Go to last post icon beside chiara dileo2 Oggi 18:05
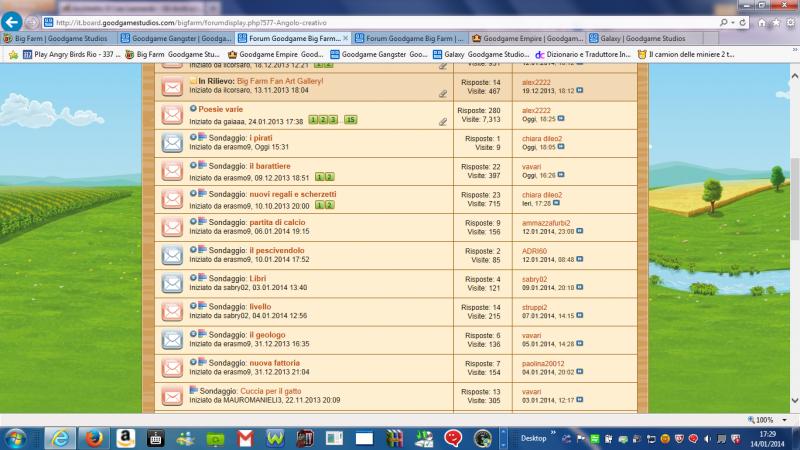 point(561,146)
